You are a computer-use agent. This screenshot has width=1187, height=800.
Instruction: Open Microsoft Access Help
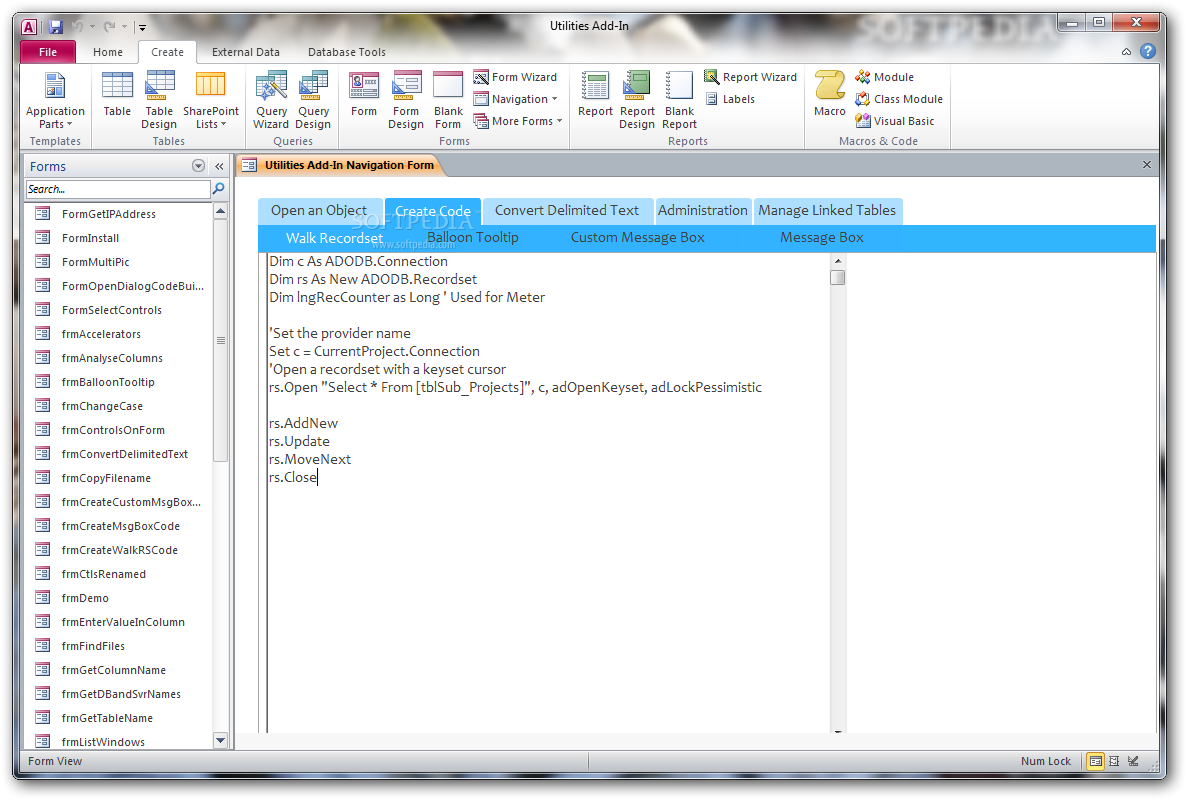1148,51
